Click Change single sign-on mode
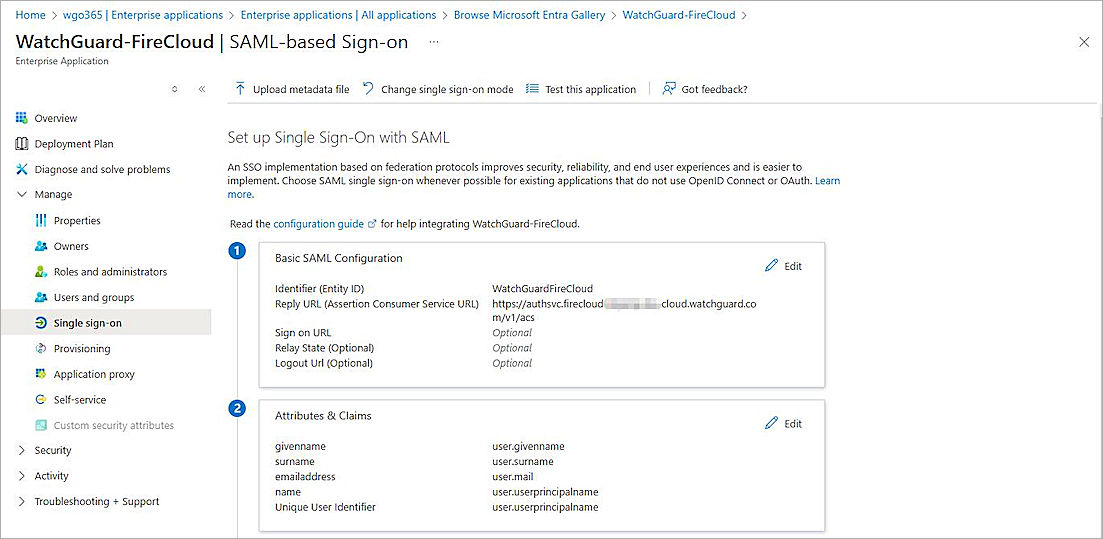The width and height of the screenshot is (1103, 539). click(438, 89)
